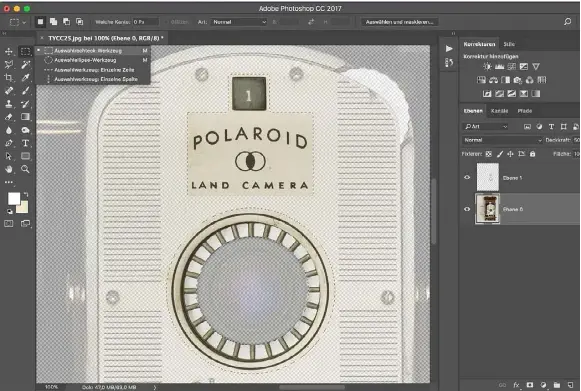Hide the Ebene 1 layer
581x391 pixels.
pyautogui.click(x=467, y=178)
